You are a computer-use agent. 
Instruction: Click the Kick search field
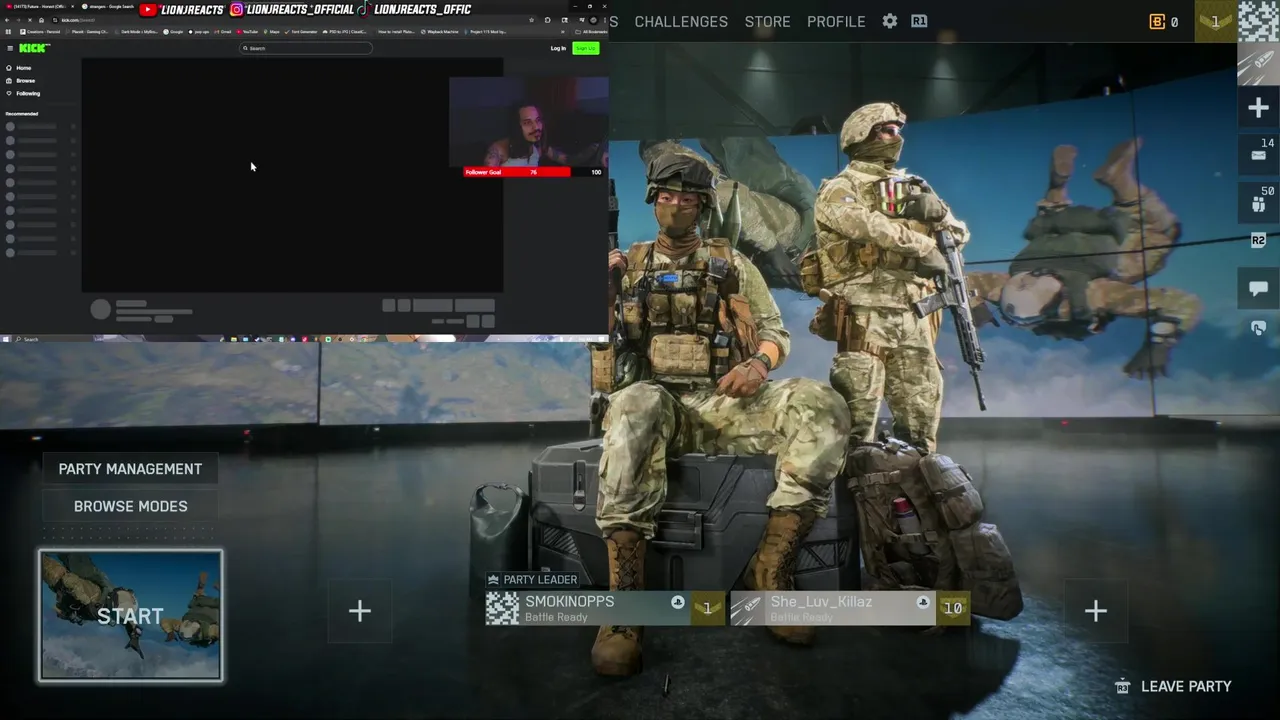[305, 48]
